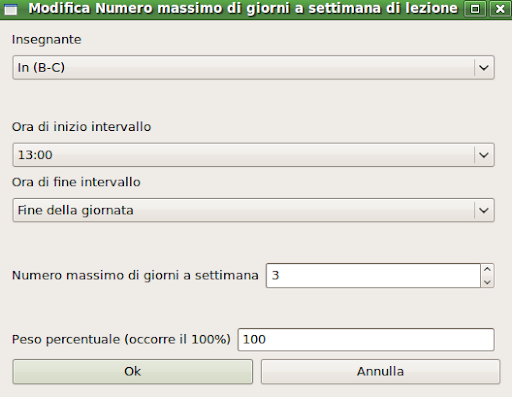
Task: Open the 'Fine della giornata' combo box
Action: coord(253,210)
